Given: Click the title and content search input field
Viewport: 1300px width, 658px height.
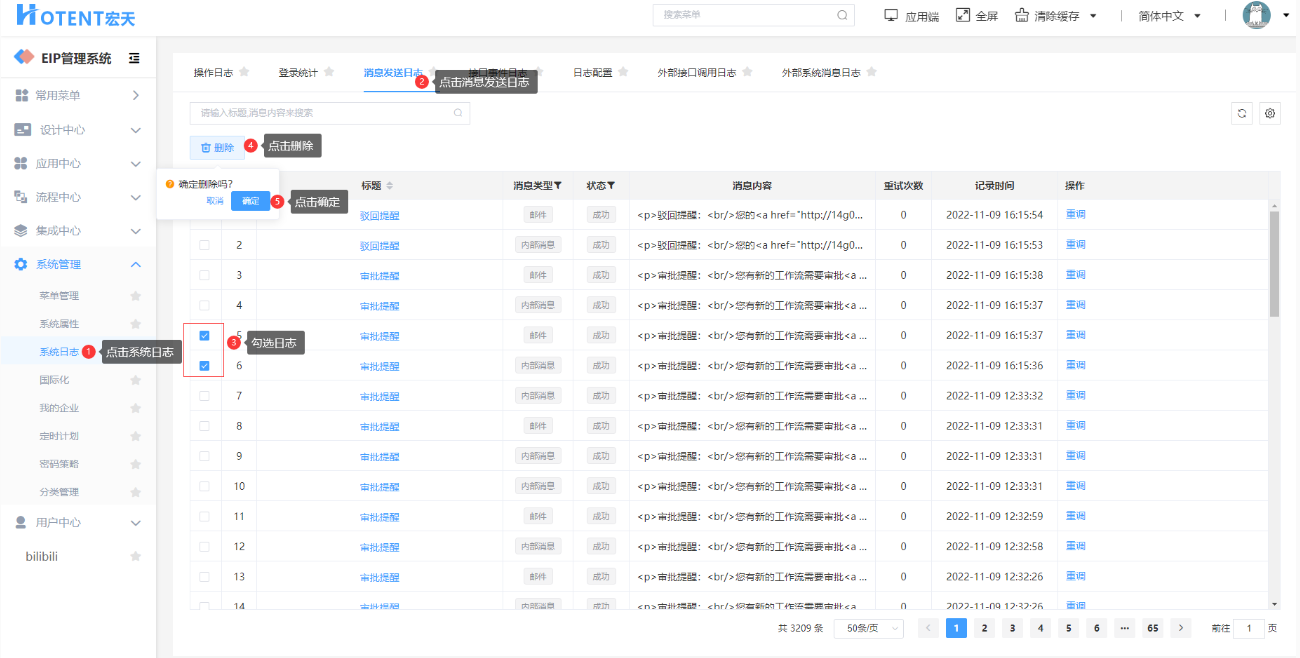Looking at the screenshot, I should pos(320,113).
